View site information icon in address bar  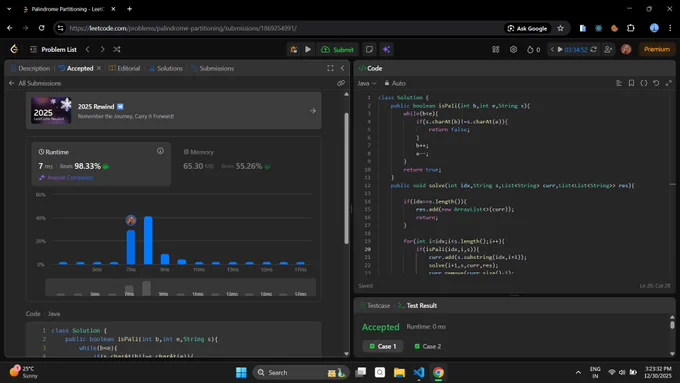tap(60, 28)
